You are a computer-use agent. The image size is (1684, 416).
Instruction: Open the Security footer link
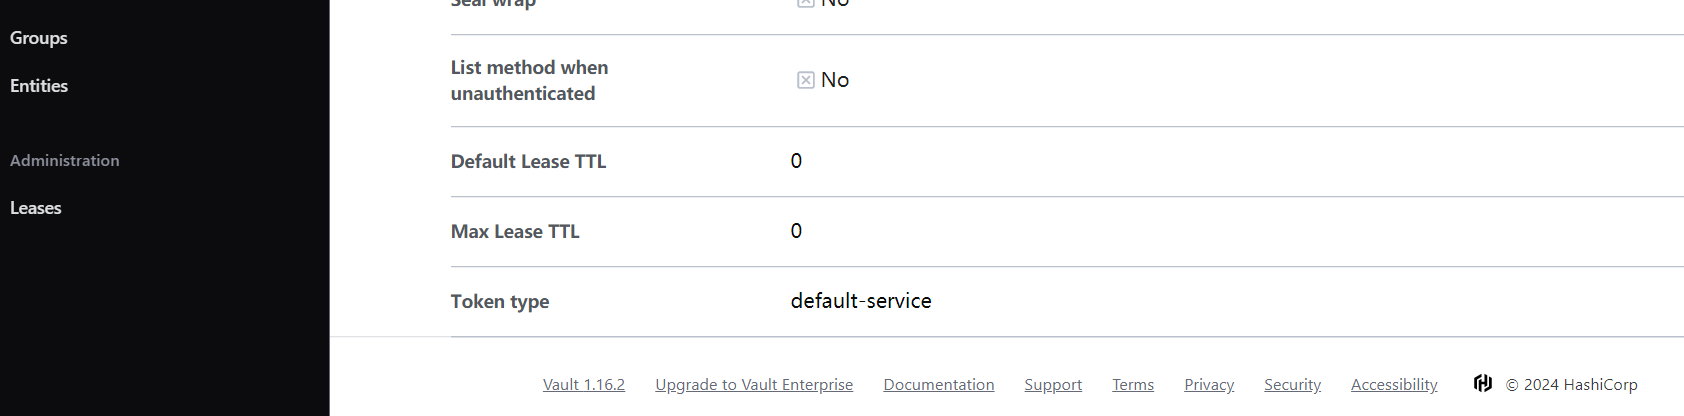(x=1292, y=385)
